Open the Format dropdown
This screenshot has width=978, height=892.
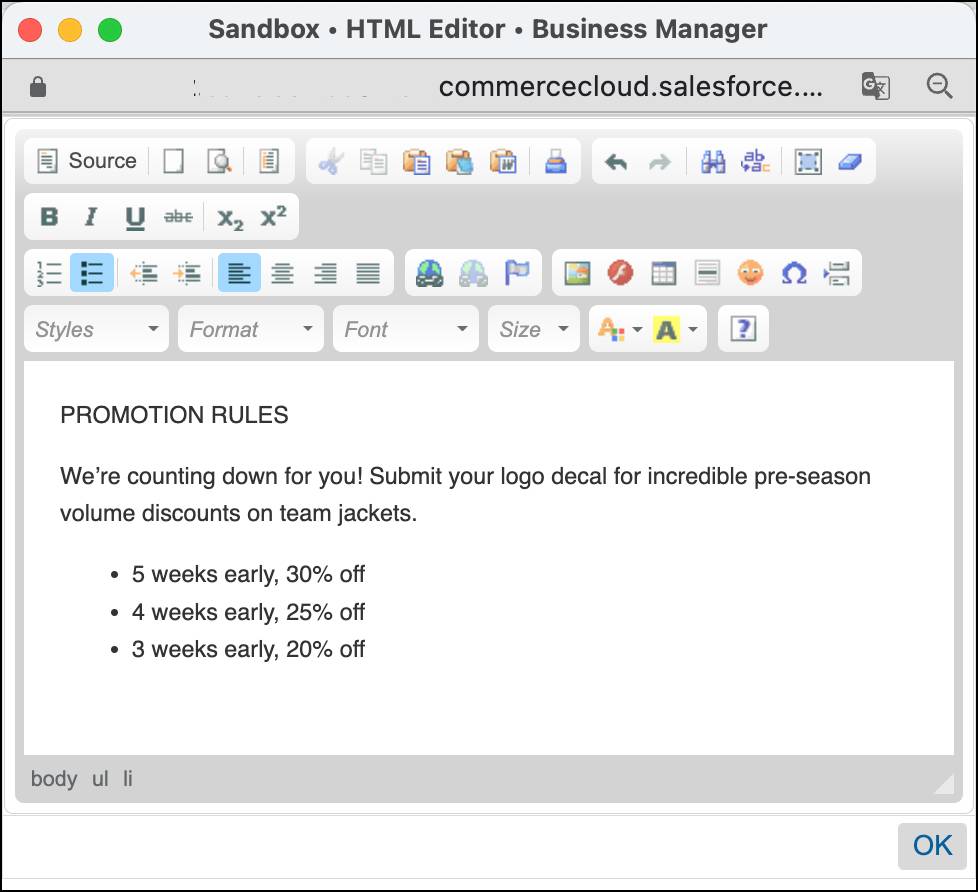pos(251,329)
